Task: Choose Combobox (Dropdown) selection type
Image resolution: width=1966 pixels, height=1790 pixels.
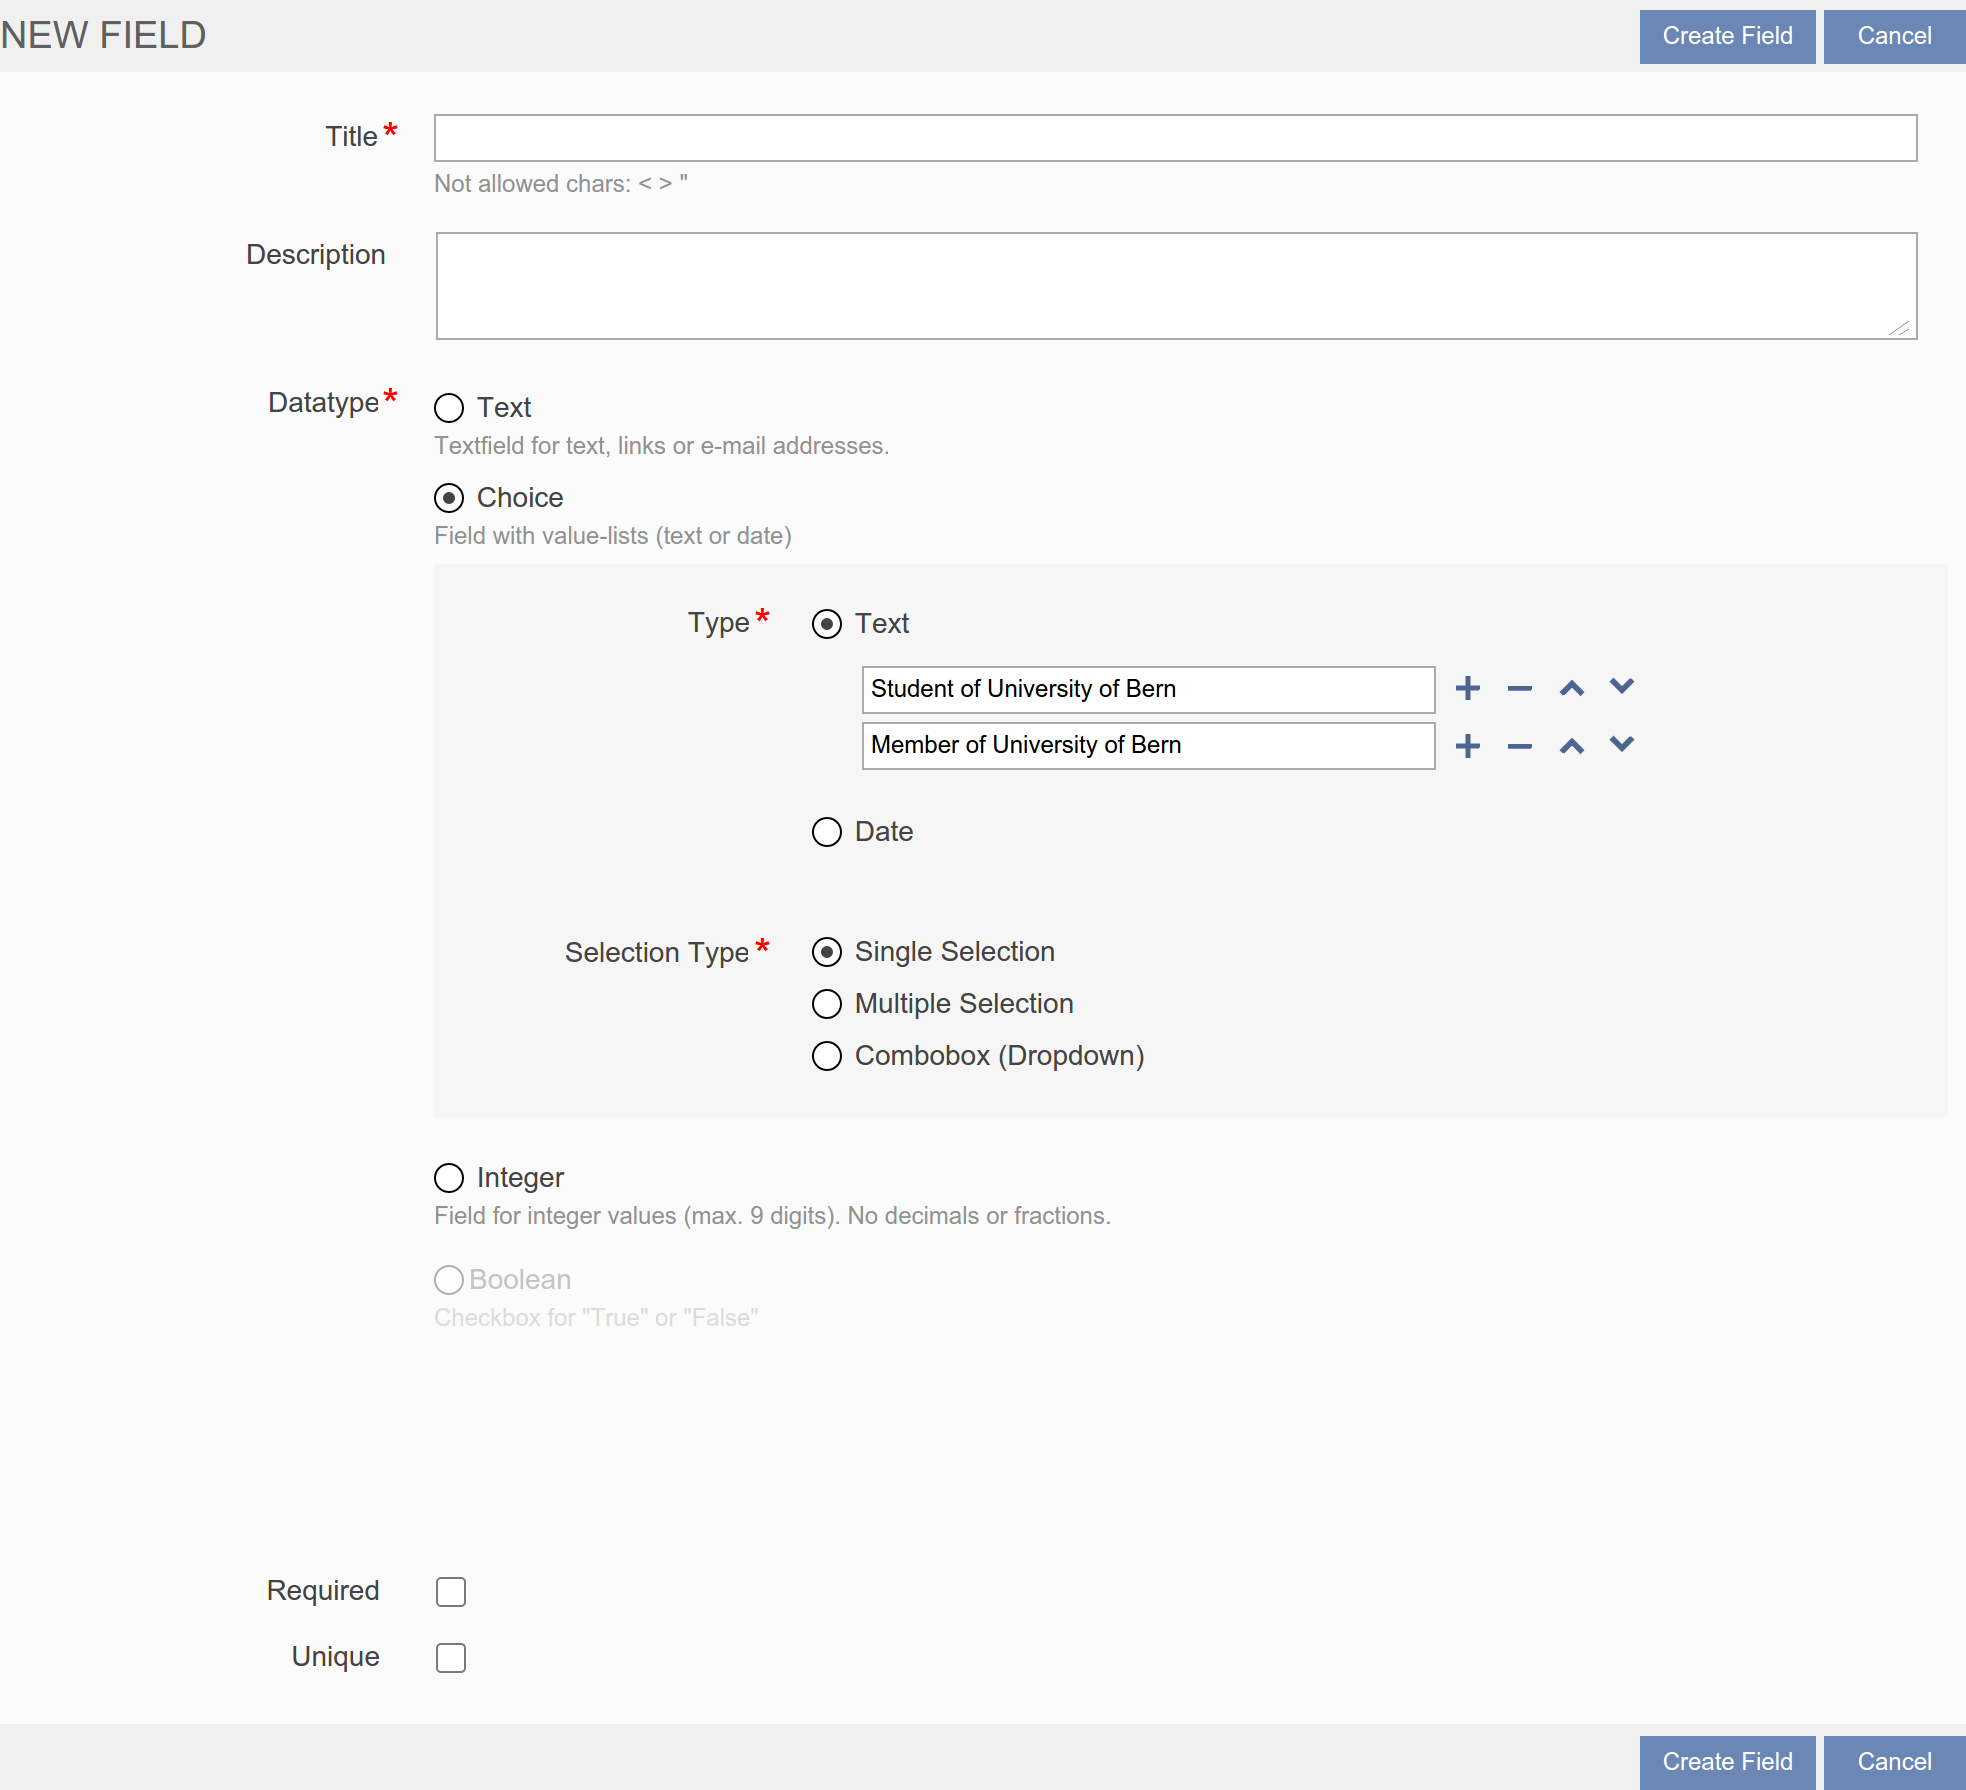Action: (827, 1055)
